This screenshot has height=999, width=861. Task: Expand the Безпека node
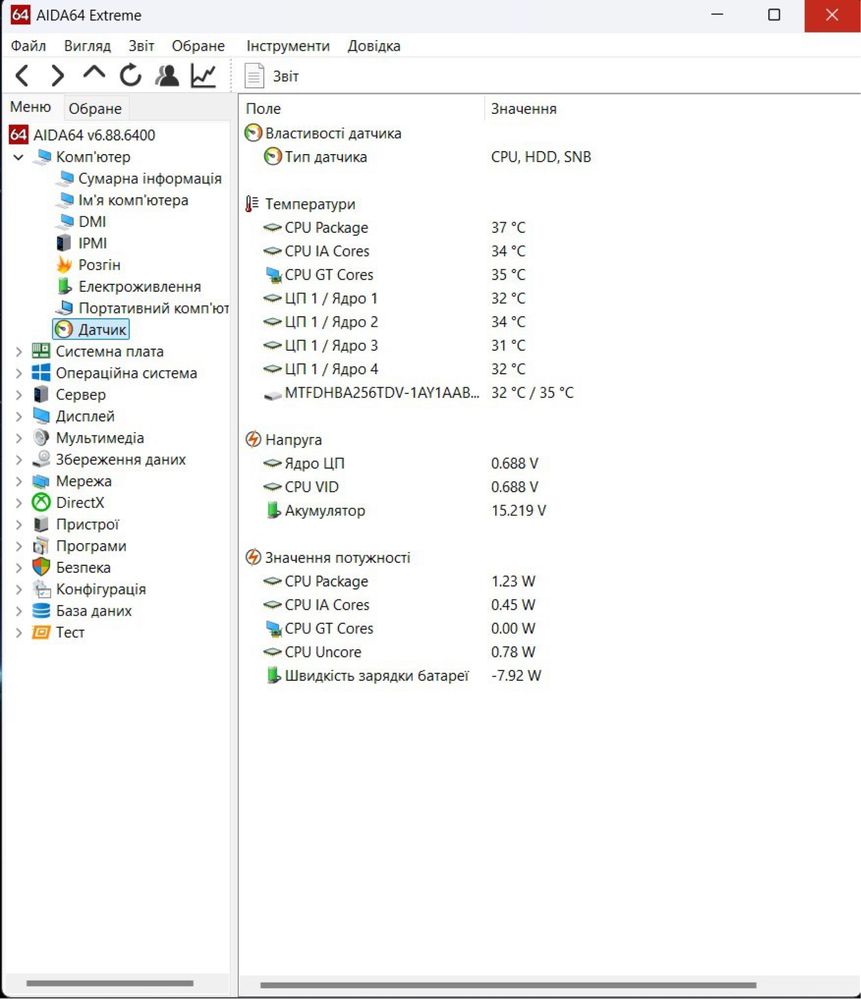click(18, 568)
